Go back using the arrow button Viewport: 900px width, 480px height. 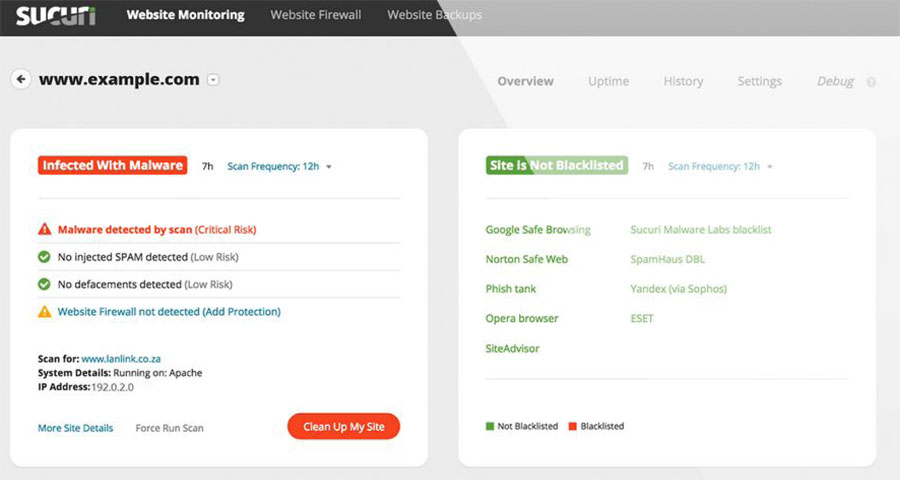pyautogui.click(x=21, y=79)
